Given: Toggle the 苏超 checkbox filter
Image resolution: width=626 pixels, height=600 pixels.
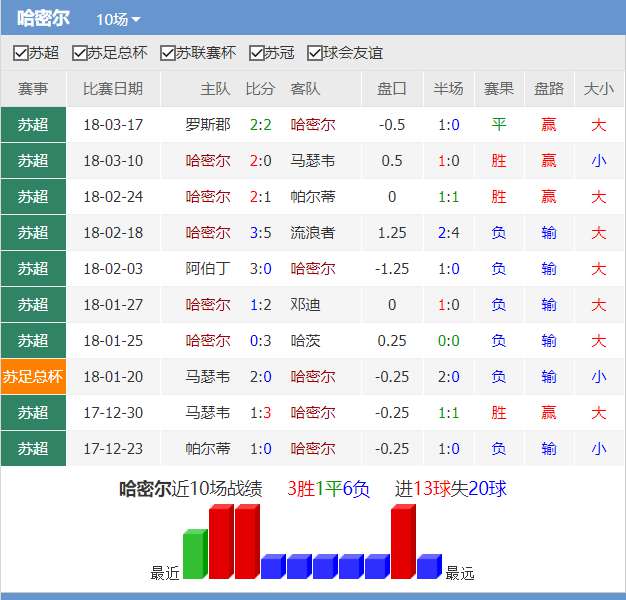Looking at the screenshot, I should tap(20, 53).
